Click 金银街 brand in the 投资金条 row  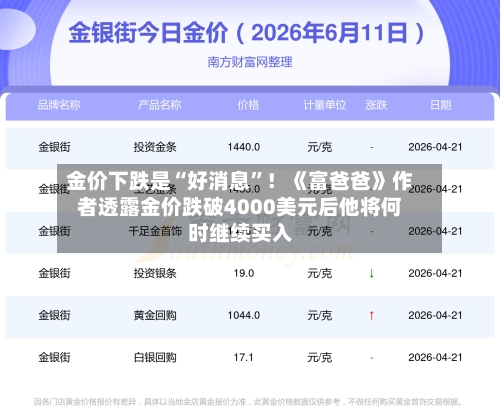point(54,147)
